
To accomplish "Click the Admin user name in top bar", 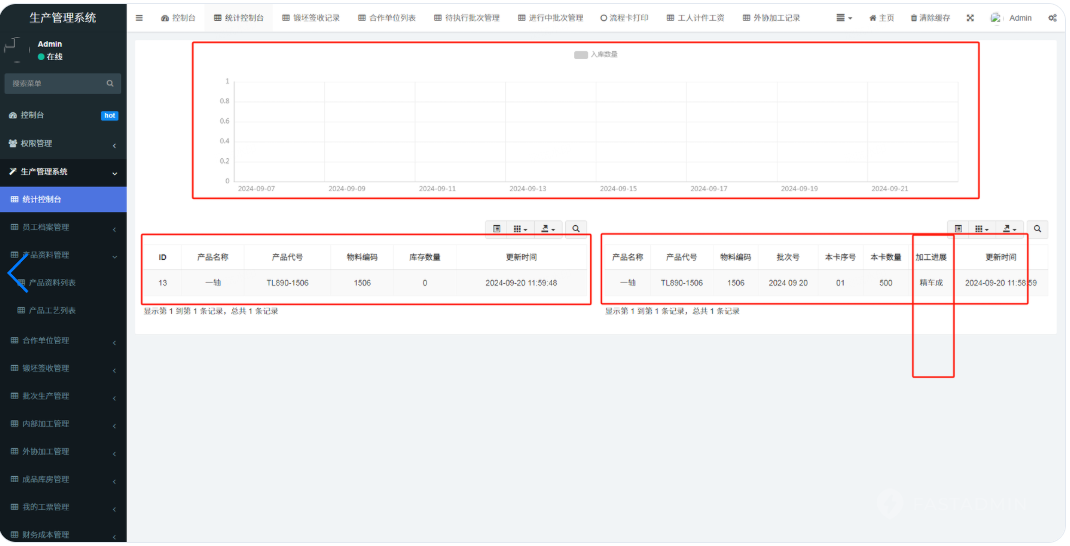I will tap(1019, 18).
